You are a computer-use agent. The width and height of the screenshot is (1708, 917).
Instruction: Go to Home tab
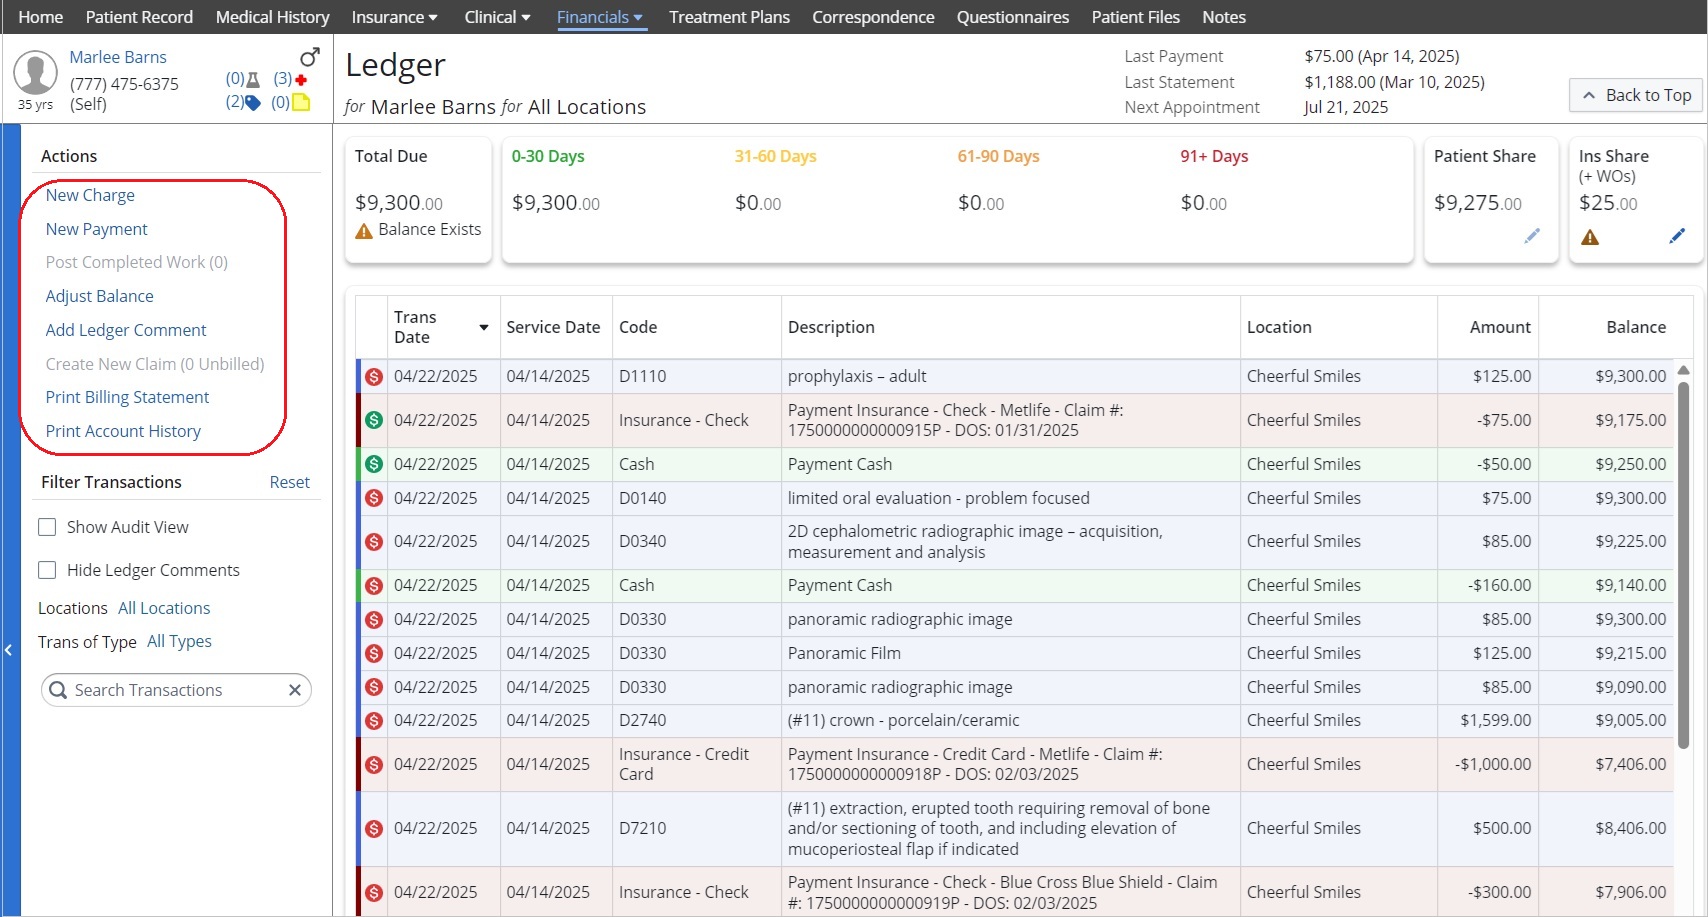[x=41, y=17]
